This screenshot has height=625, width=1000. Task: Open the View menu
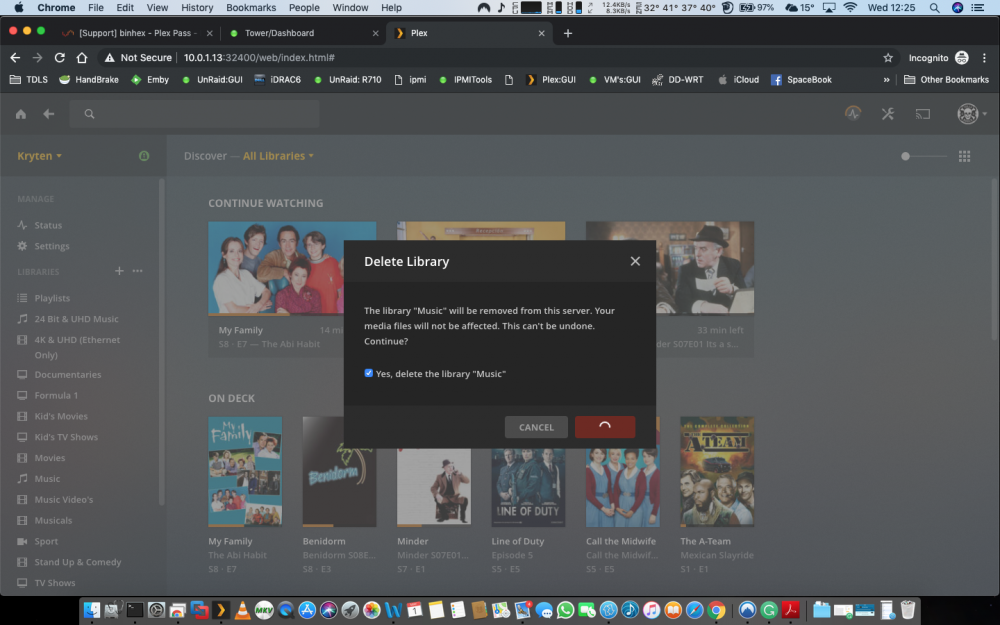[x=157, y=8]
